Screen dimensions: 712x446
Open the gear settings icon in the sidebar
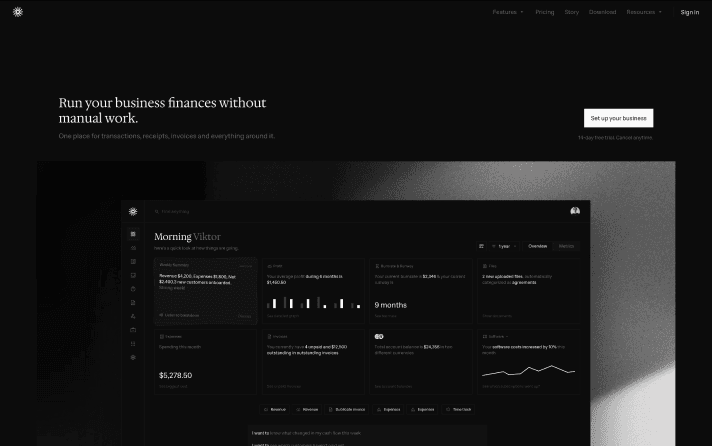click(133, 357)
